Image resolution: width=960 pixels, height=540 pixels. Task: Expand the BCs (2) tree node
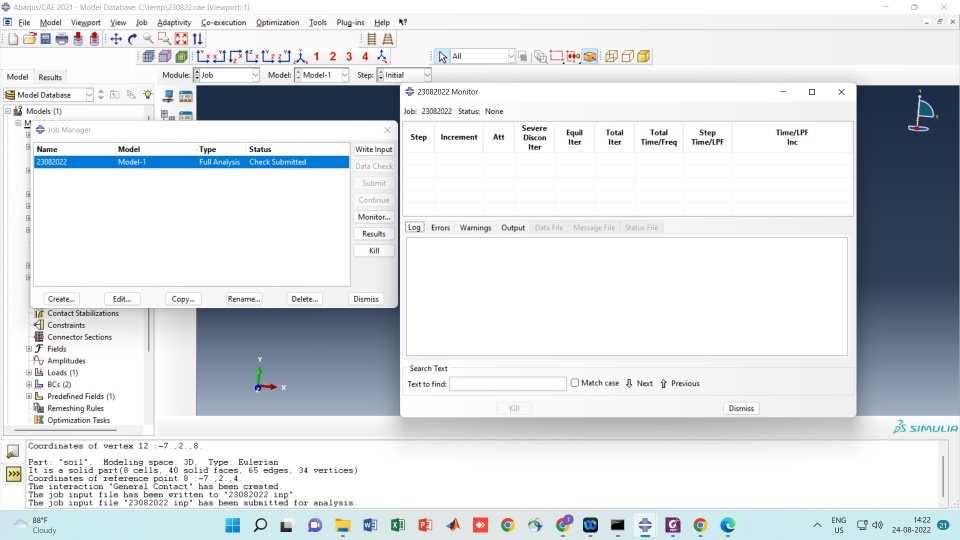pos(29,384)
